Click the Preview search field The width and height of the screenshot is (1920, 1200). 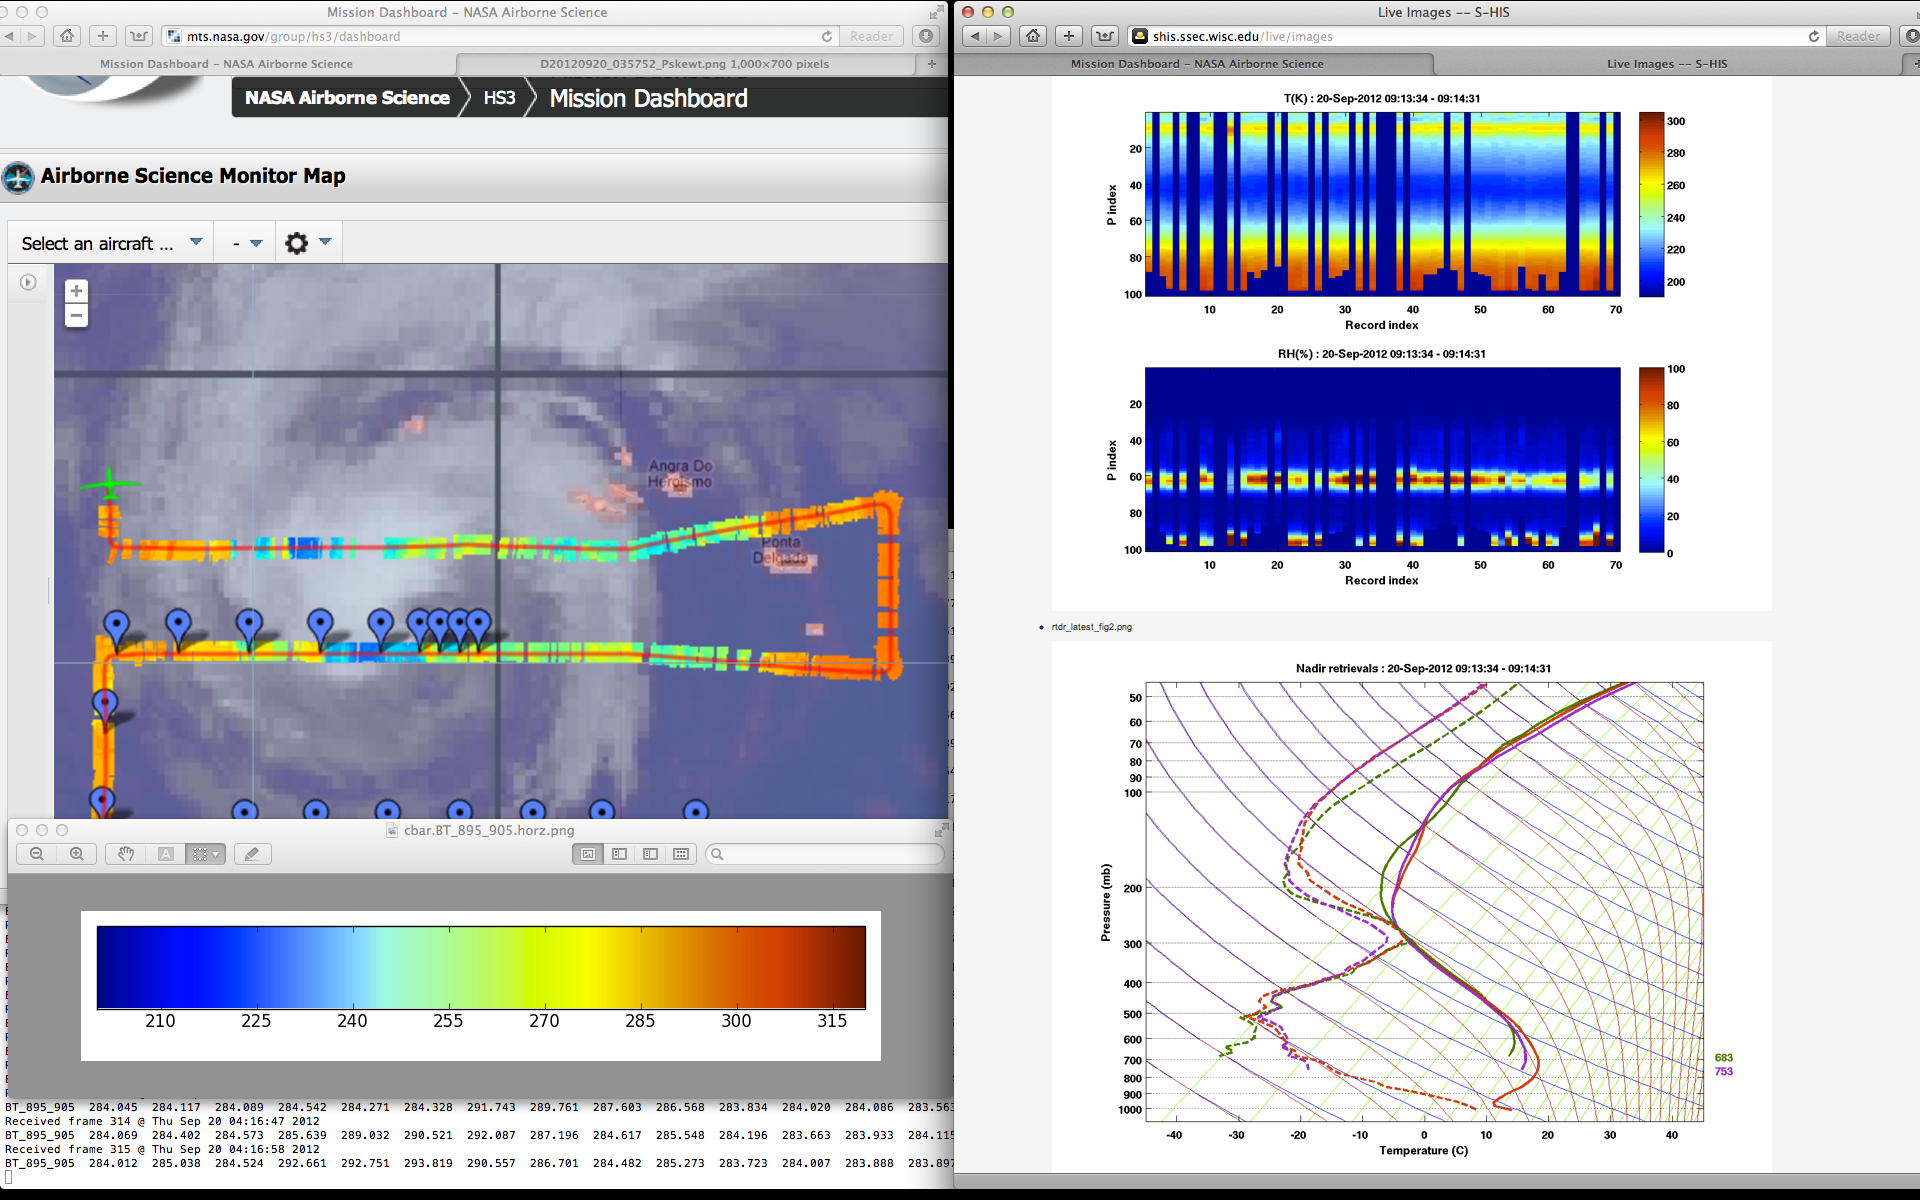[828, 854]
